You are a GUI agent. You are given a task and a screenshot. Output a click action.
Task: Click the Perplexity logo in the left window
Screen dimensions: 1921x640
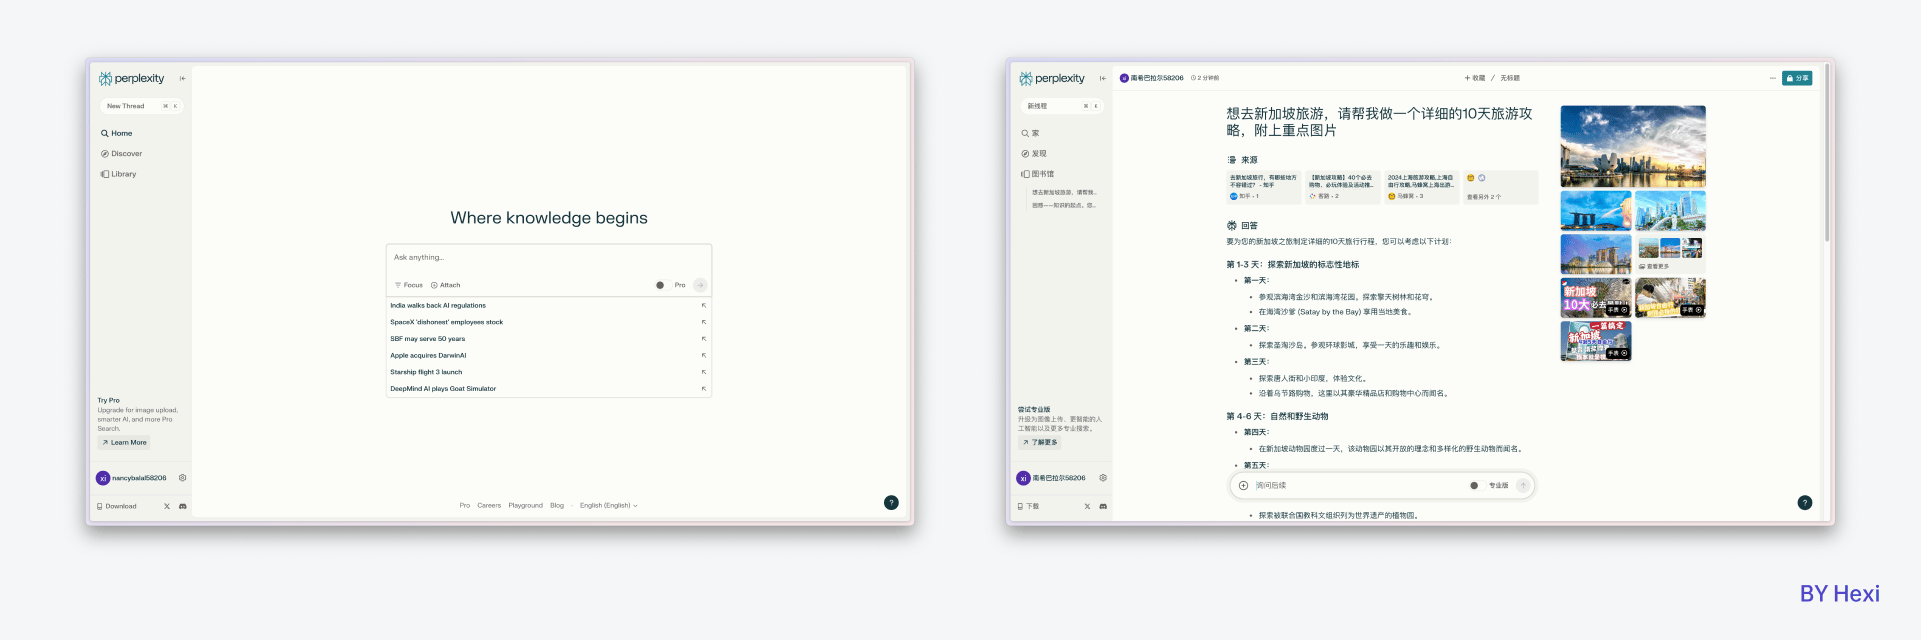pos(131,78)
